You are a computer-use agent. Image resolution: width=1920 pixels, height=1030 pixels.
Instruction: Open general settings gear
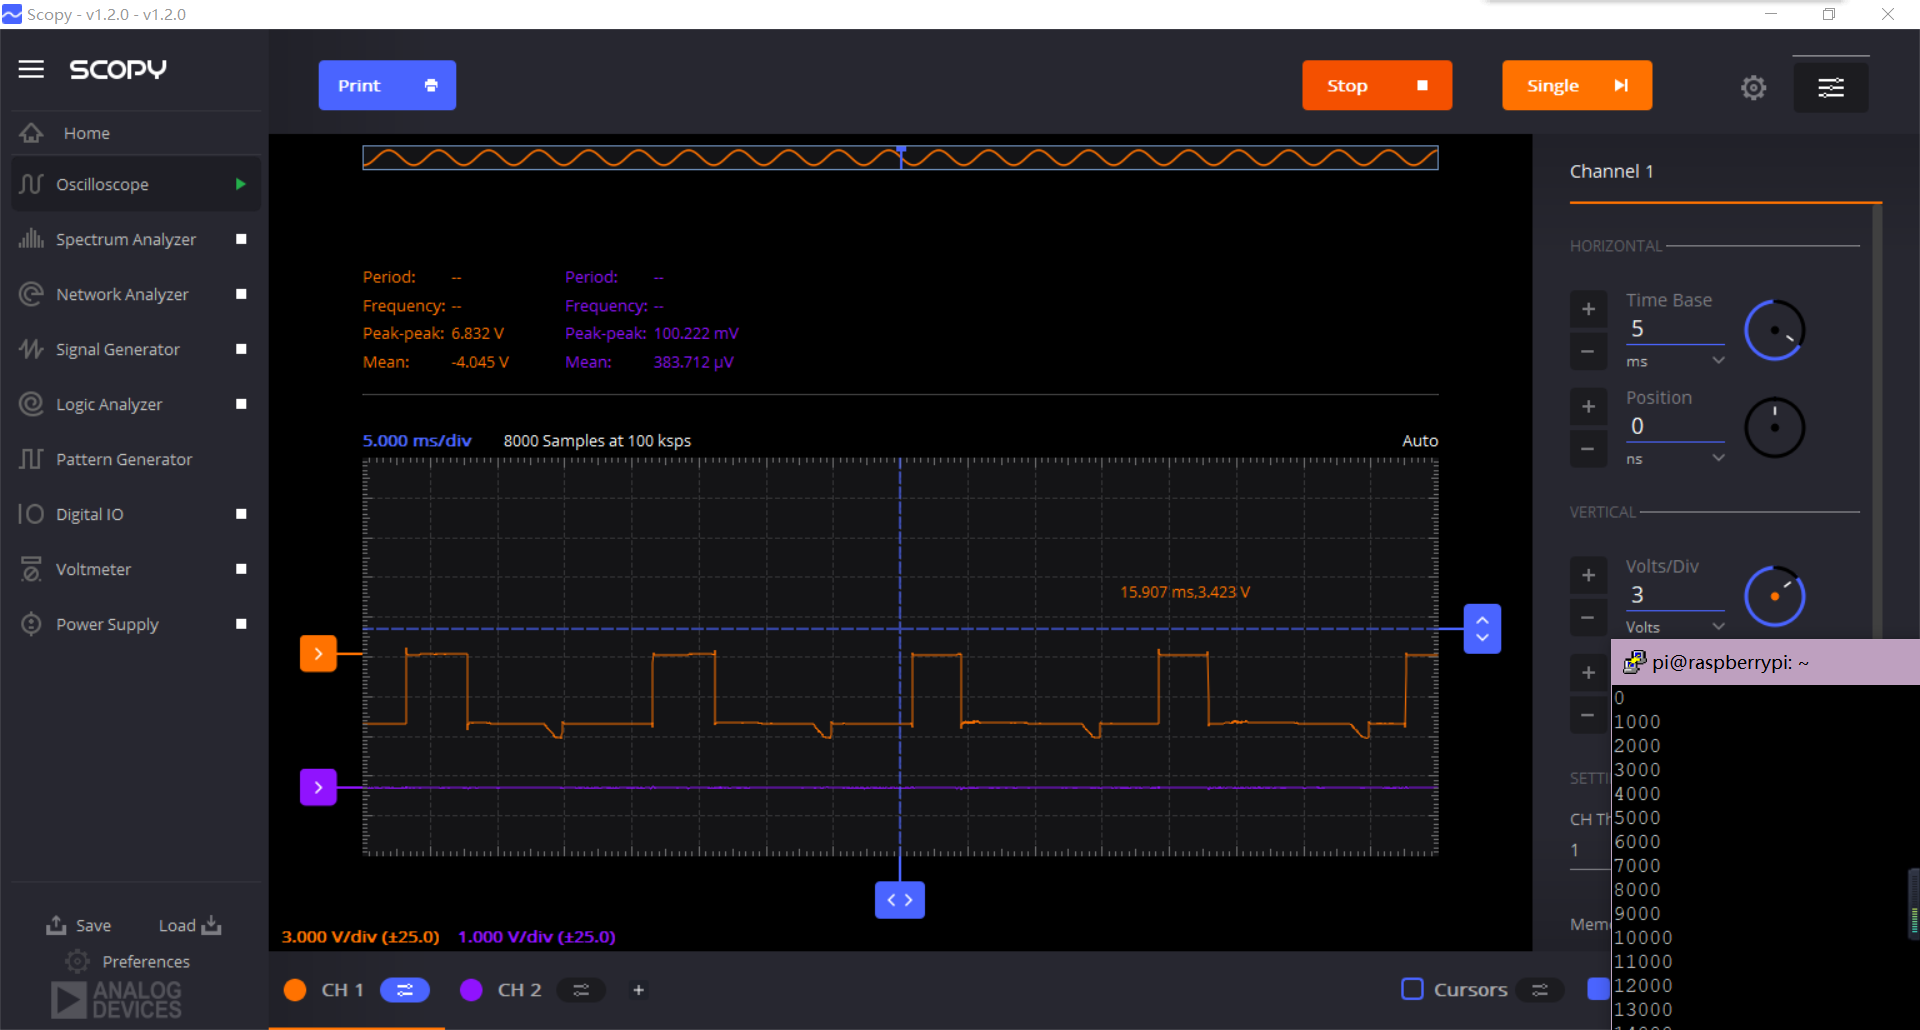[1753, 88]
